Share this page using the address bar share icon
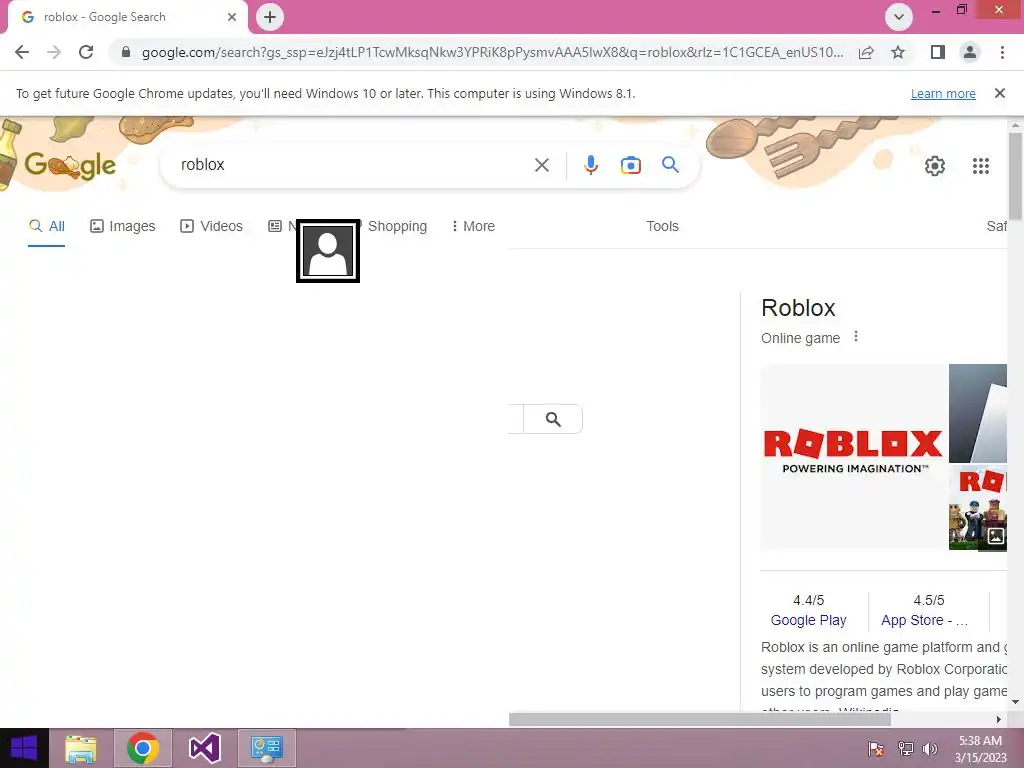This screenshot has height=768, width=1024. point(866,52)
